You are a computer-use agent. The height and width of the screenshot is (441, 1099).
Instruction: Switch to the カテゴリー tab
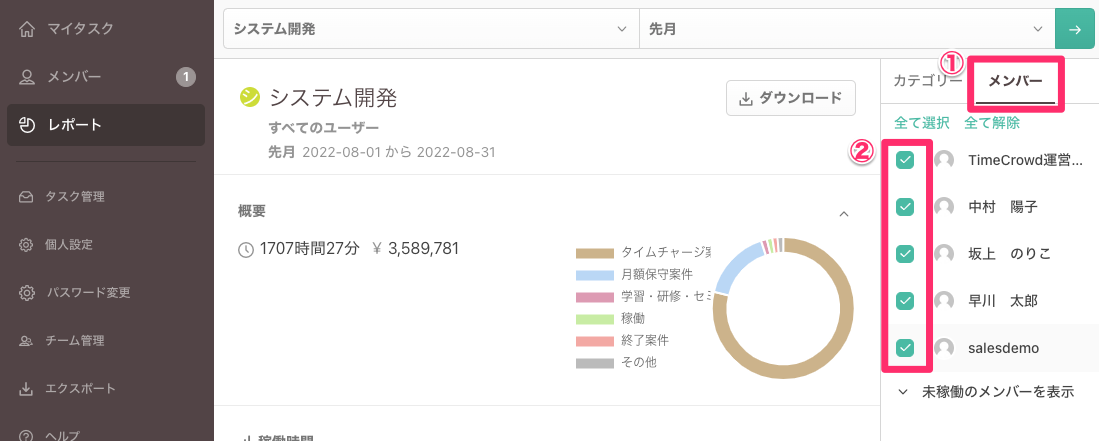926,82
